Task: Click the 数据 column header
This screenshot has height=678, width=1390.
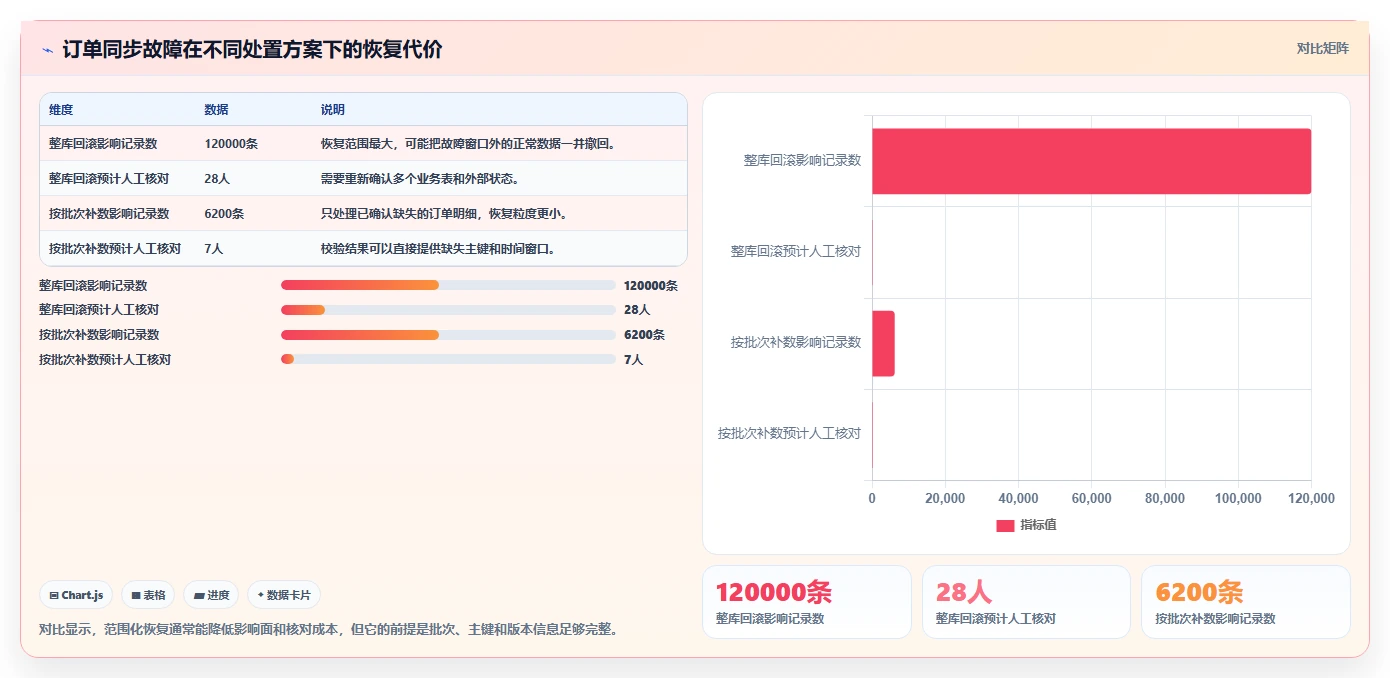Action: point(216,110)
